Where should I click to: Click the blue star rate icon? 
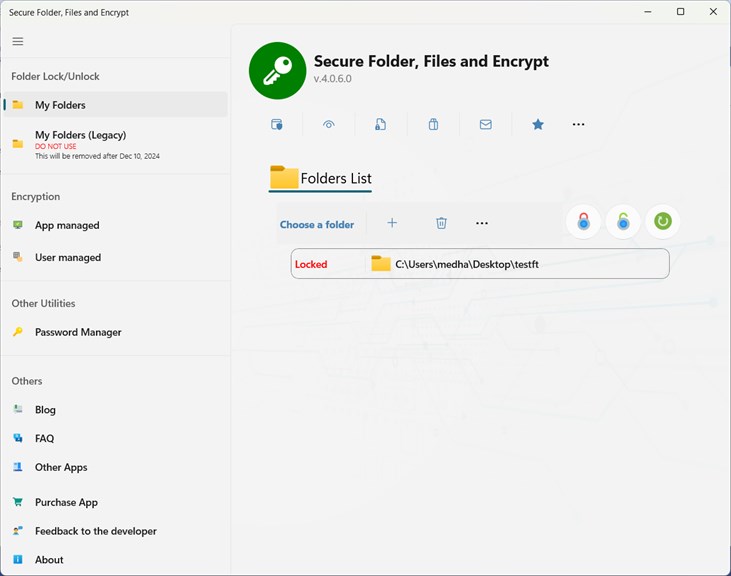tap(538, 124)
